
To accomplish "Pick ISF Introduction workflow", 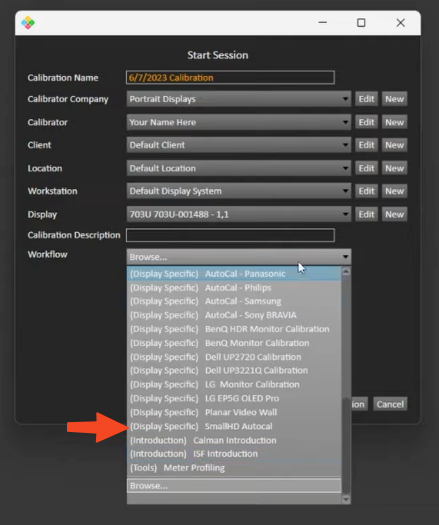I will point(234,454).
